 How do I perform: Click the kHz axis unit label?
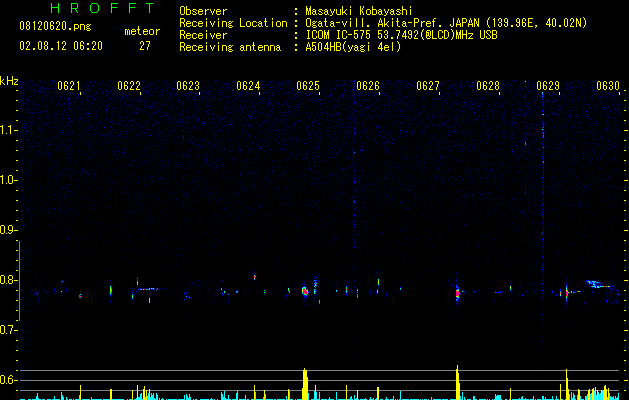pos(9,81)
